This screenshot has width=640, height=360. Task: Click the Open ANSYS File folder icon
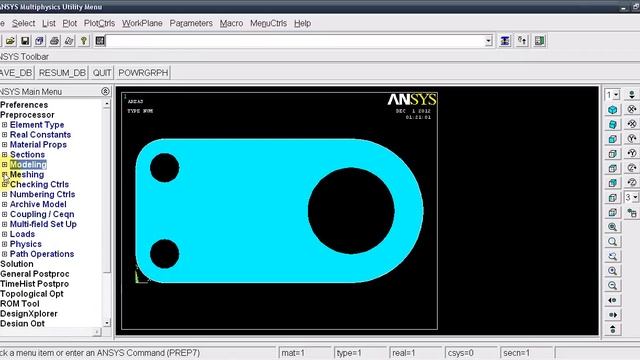[x=10, y=41]
